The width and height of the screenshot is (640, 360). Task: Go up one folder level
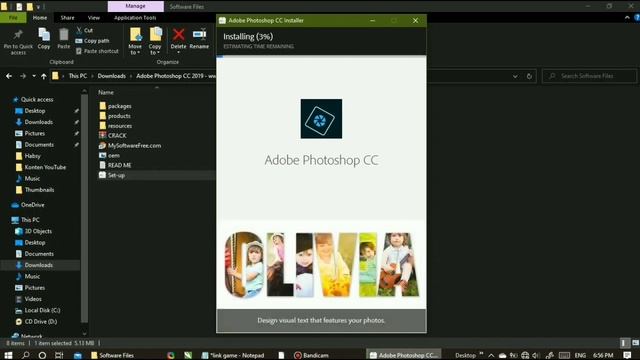44,76
